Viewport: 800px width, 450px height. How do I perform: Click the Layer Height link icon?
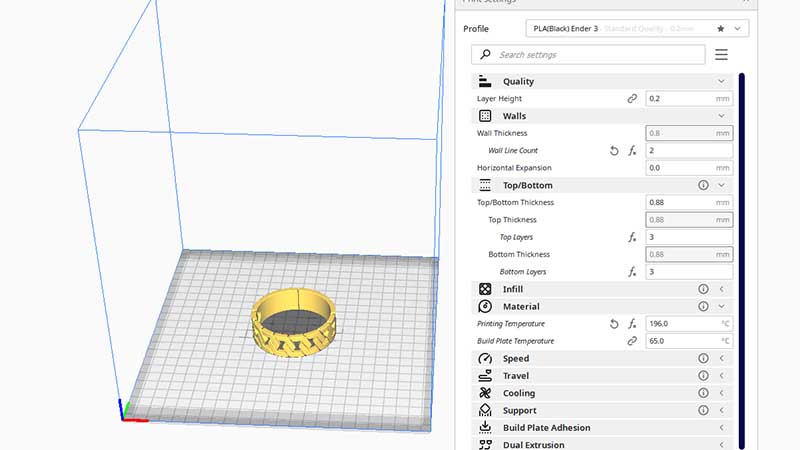click(632, 98)
